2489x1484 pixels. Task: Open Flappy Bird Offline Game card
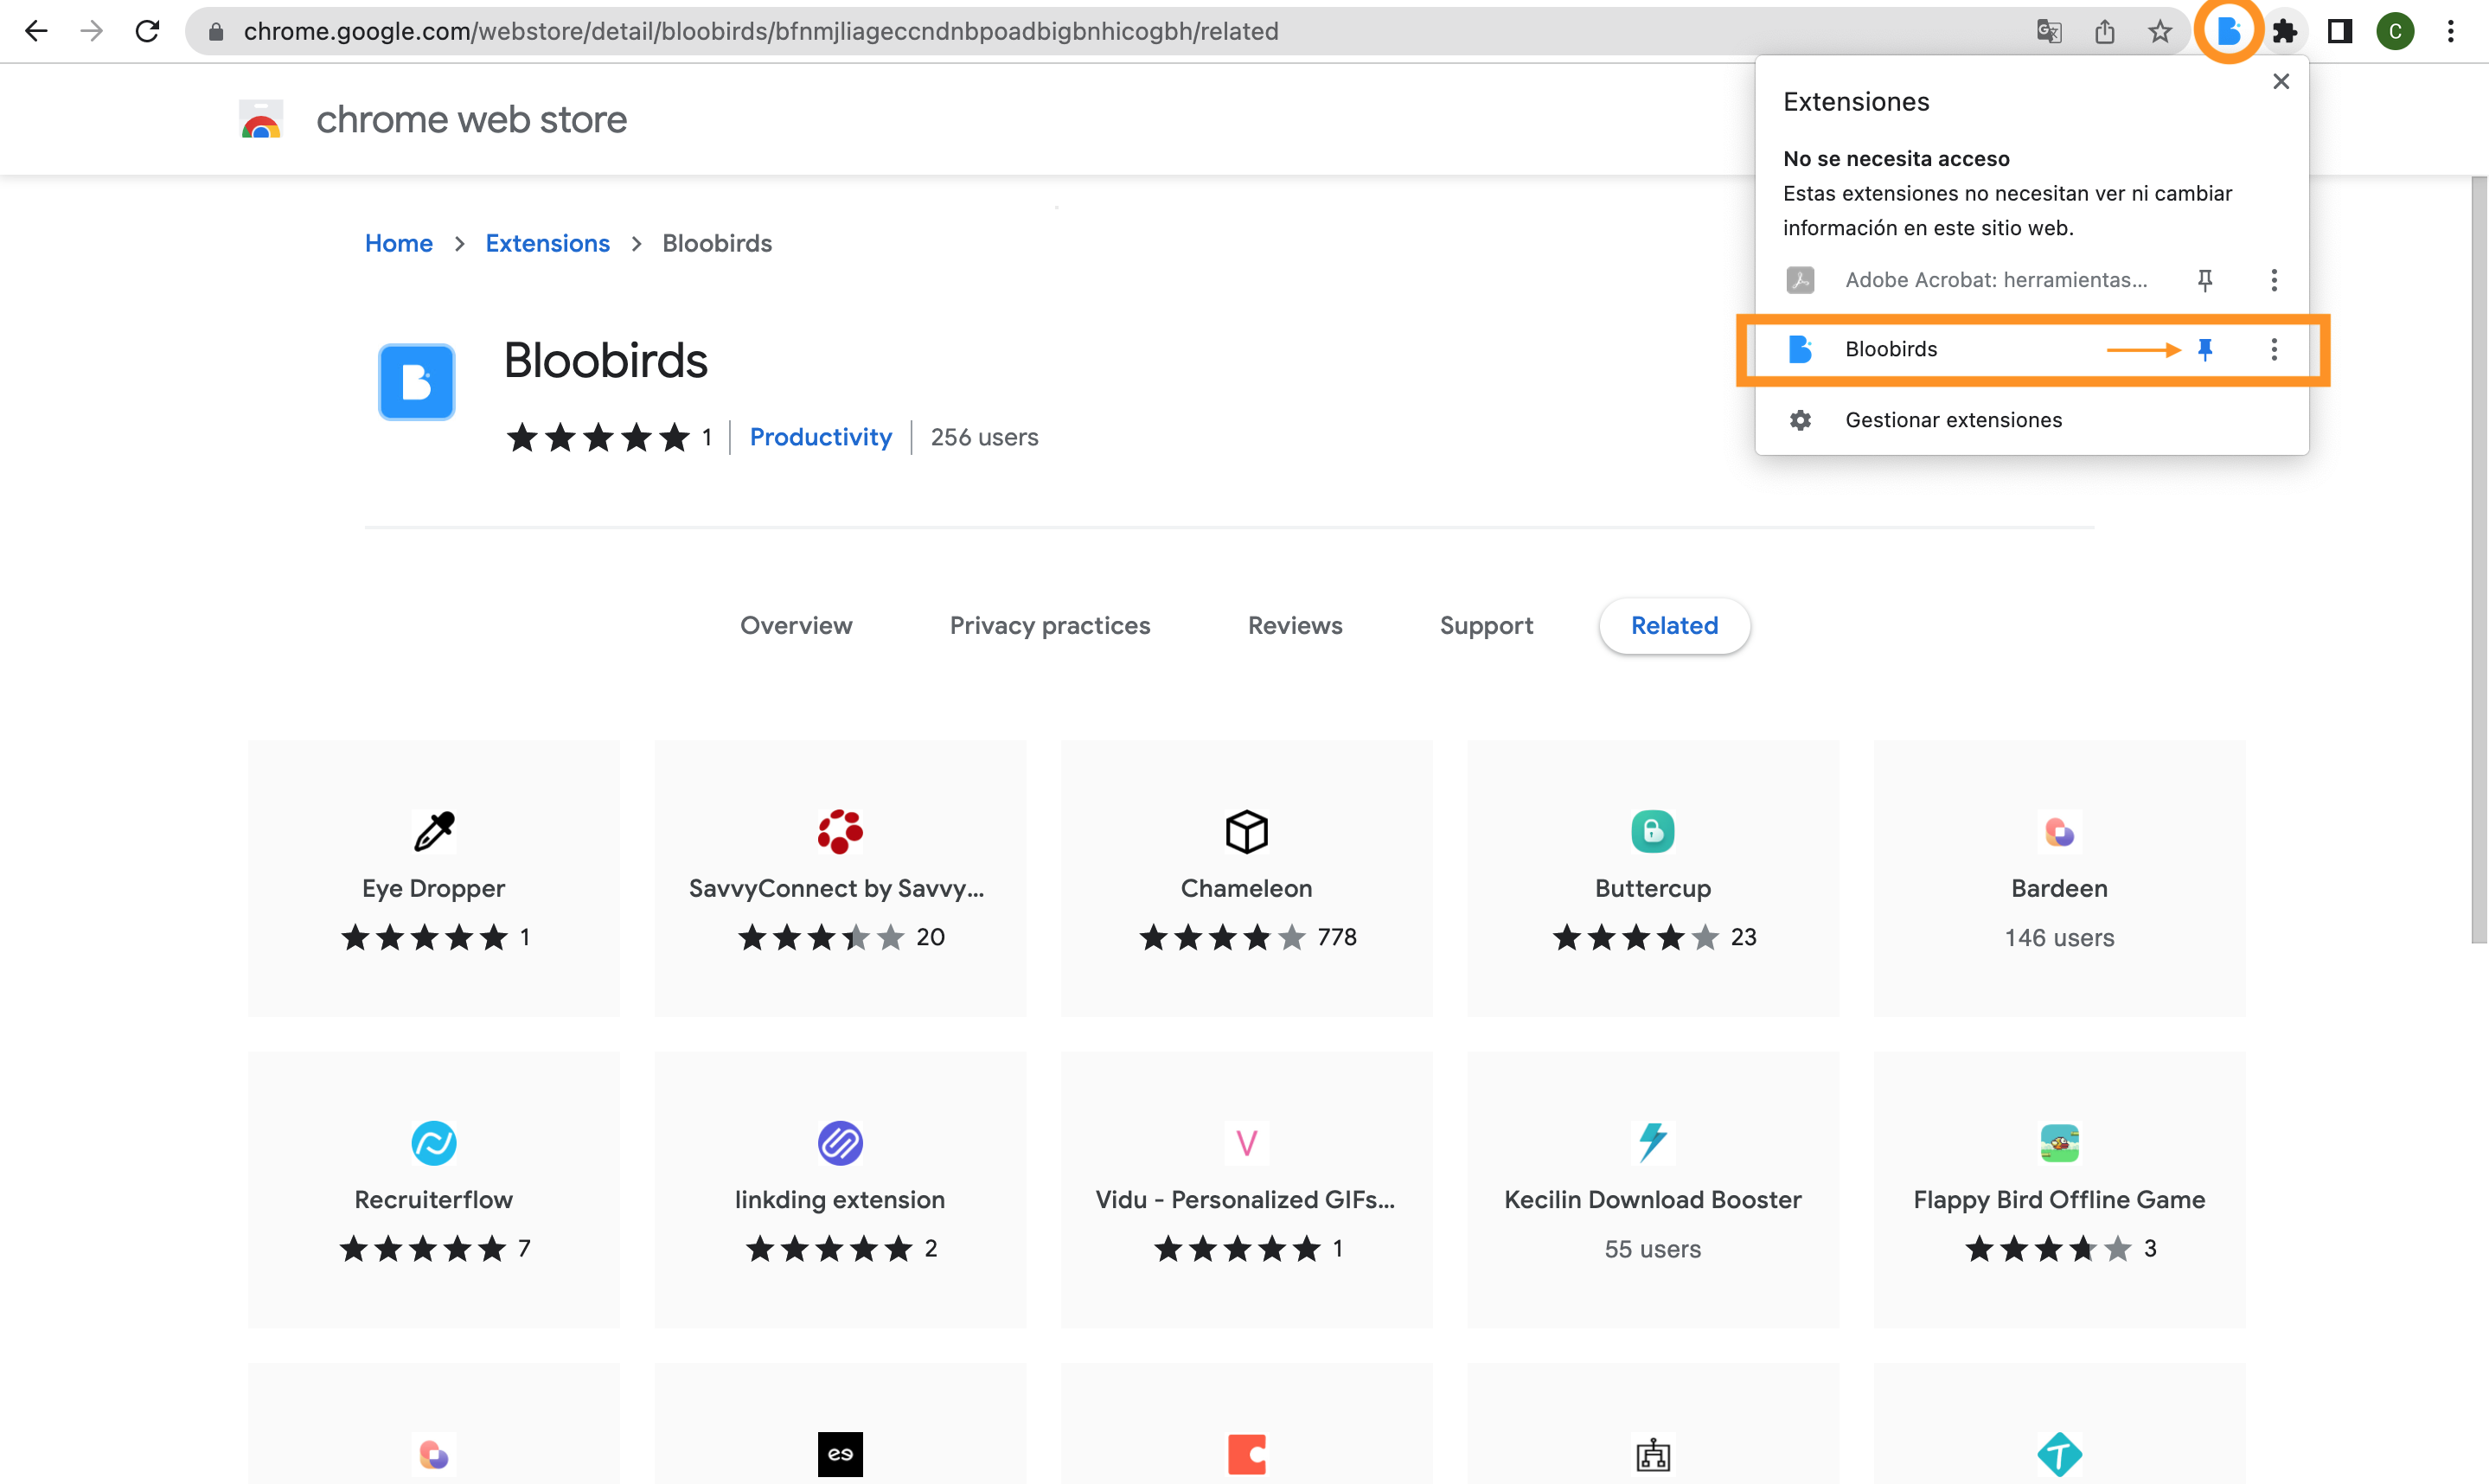coord(2059,1190)
